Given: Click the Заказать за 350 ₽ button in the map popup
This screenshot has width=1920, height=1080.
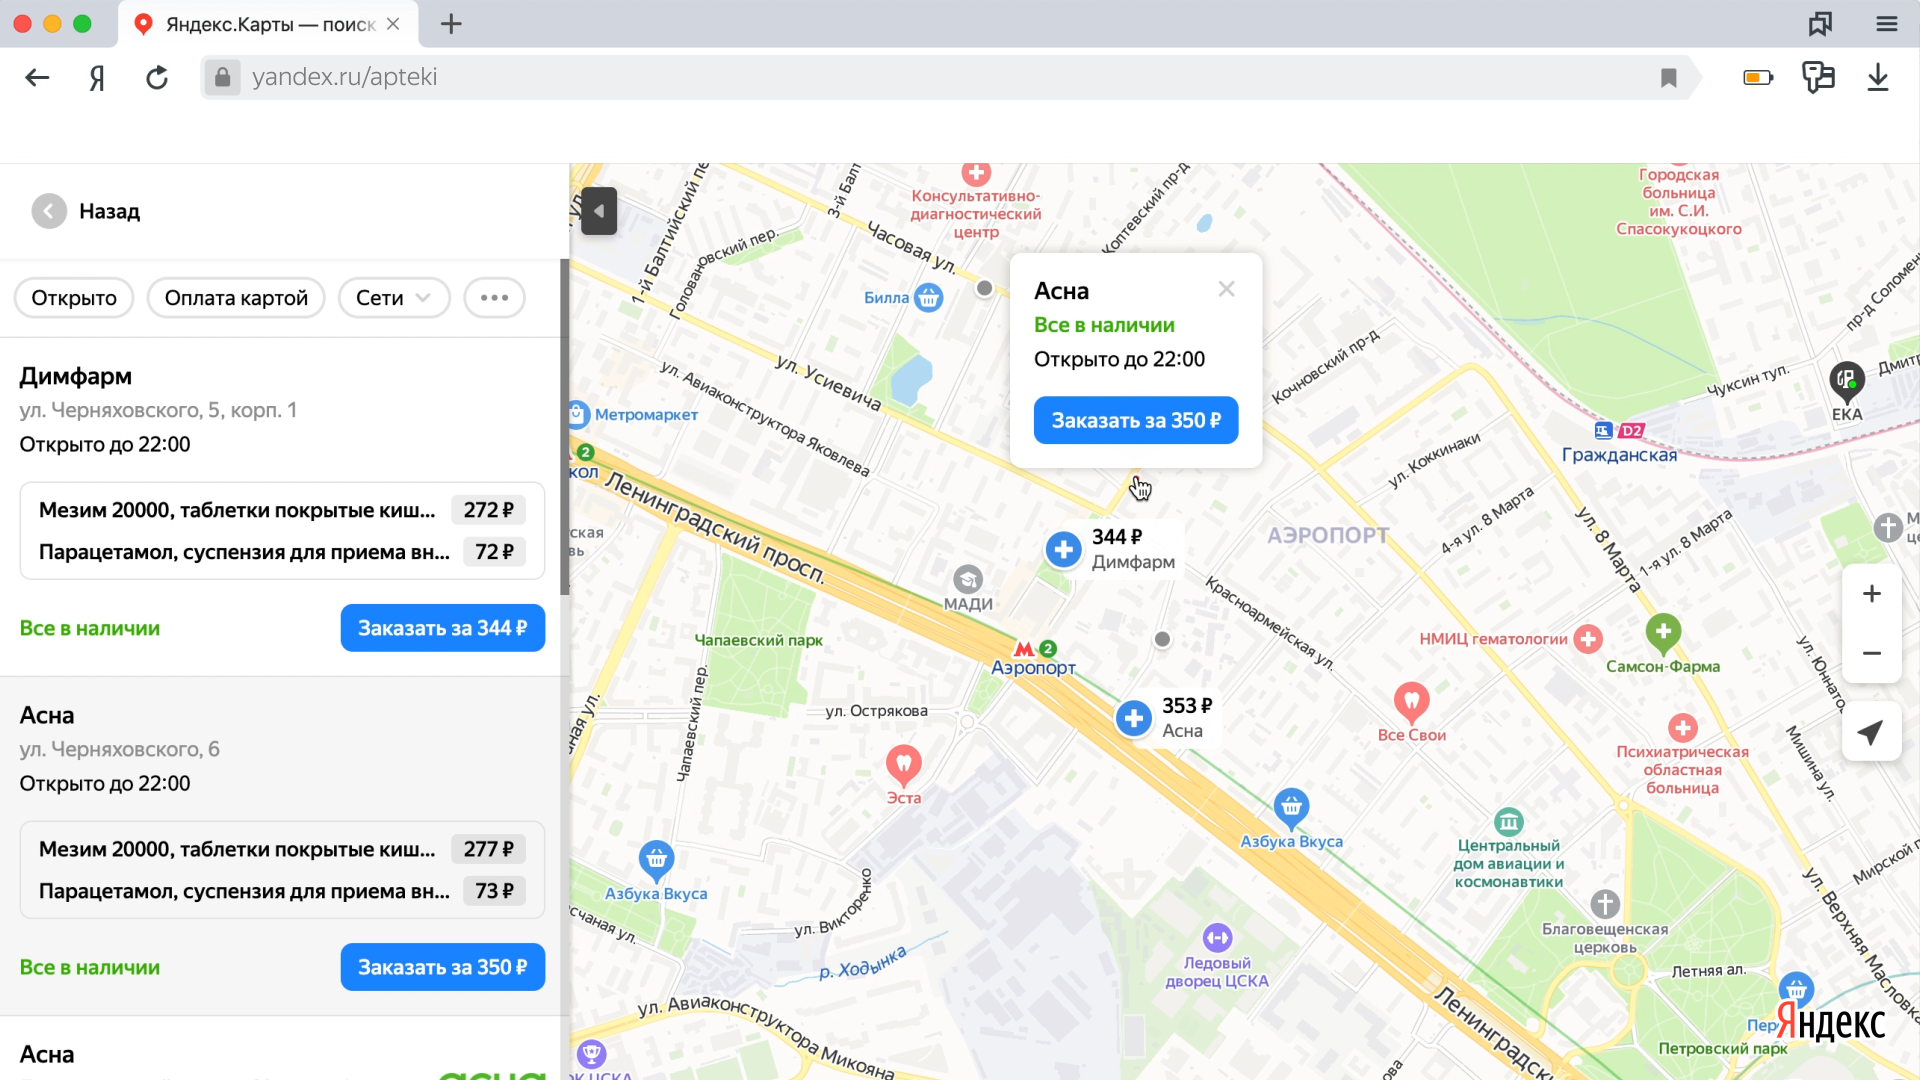Looking at the screenshot, I should tap(1136, 420).
